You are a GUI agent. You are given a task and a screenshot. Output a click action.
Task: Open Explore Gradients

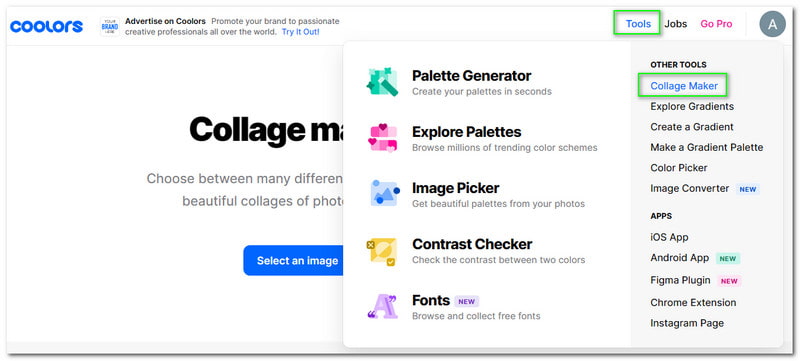[x=692, y=107]
